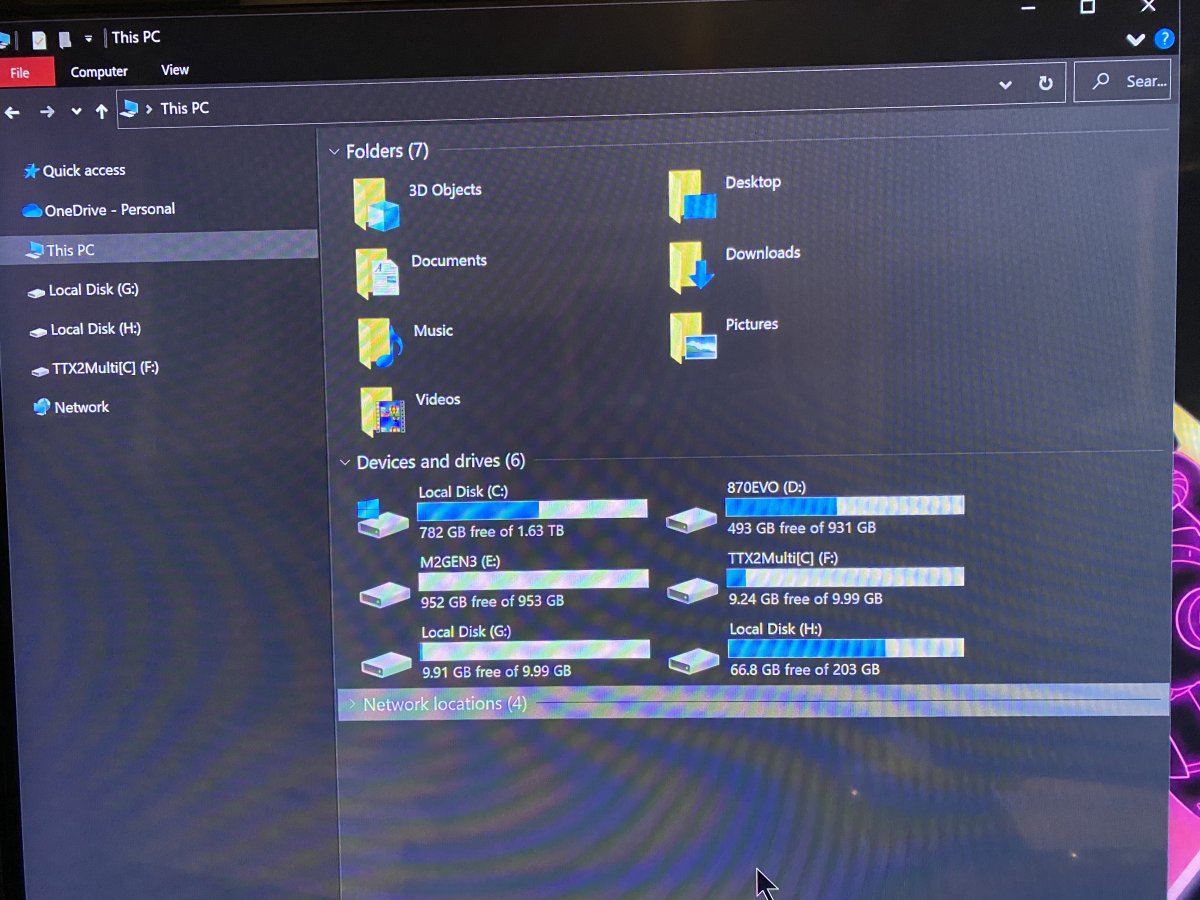Go up one level with up arrow
Screen dimensions: 1200x900
click(101, 112)
